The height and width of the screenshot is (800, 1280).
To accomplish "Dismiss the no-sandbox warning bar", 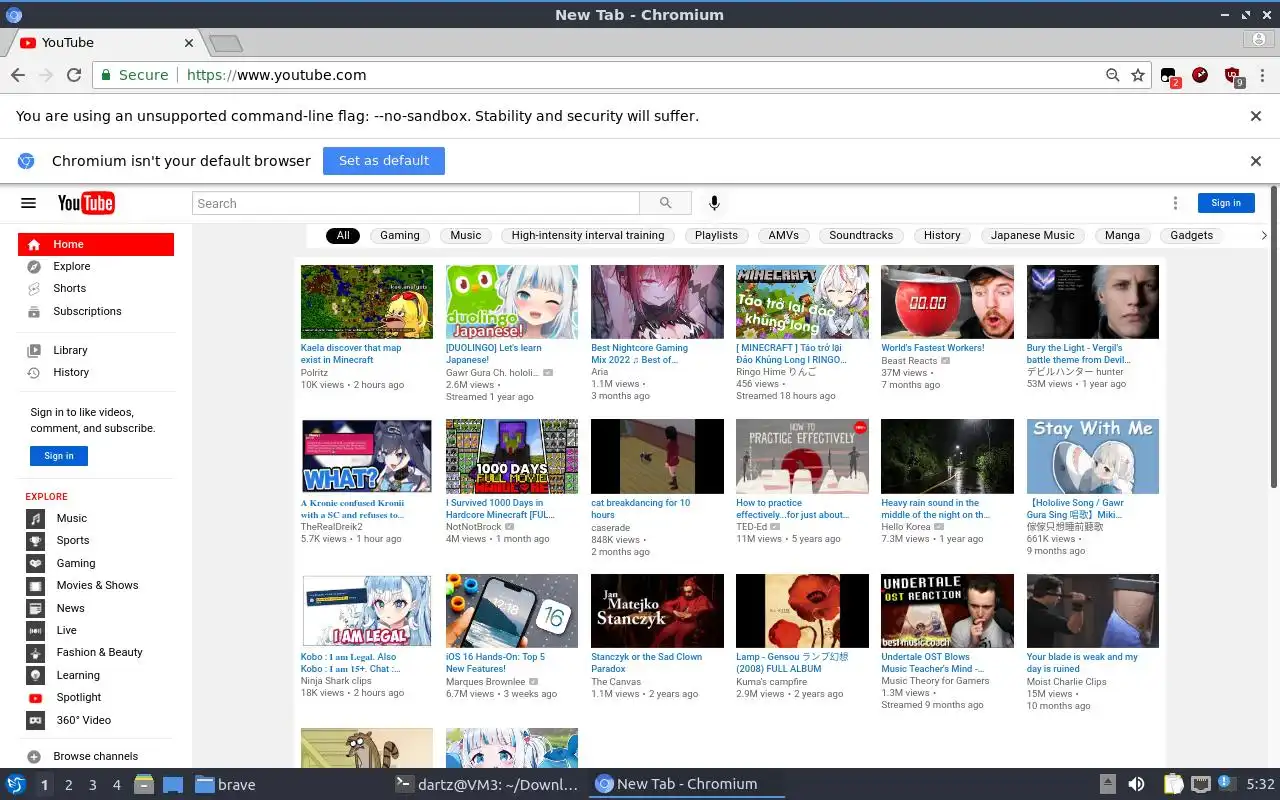I will click(1256, 116).
